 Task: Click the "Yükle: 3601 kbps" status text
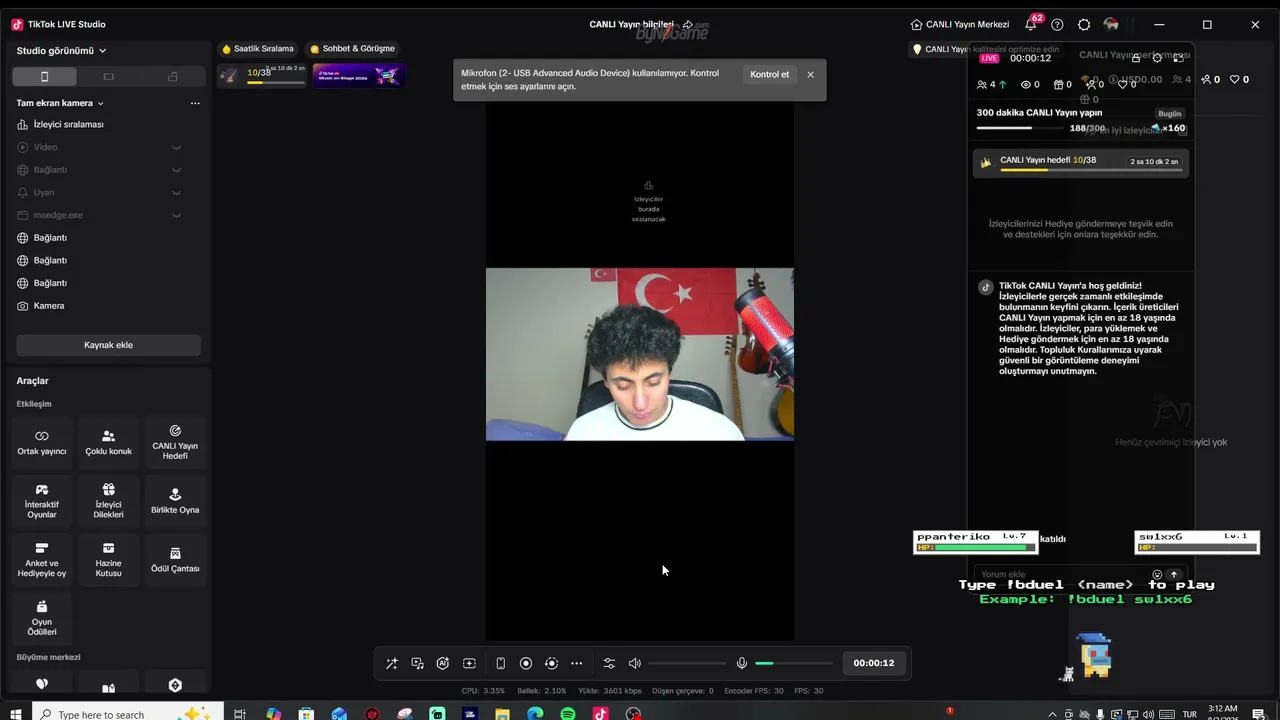pos(610,691)
